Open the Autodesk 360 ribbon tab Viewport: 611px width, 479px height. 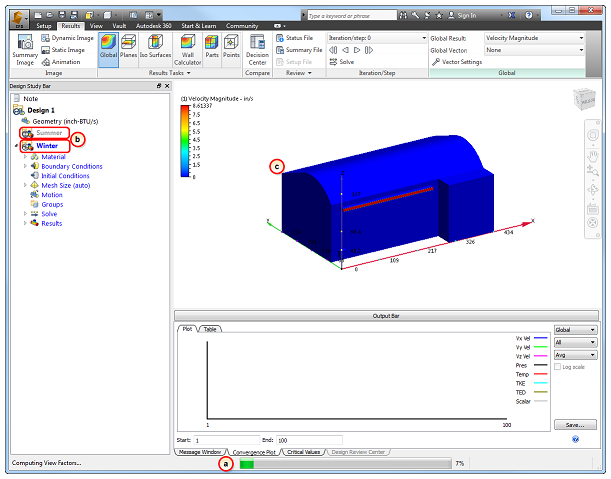(154, 26)
